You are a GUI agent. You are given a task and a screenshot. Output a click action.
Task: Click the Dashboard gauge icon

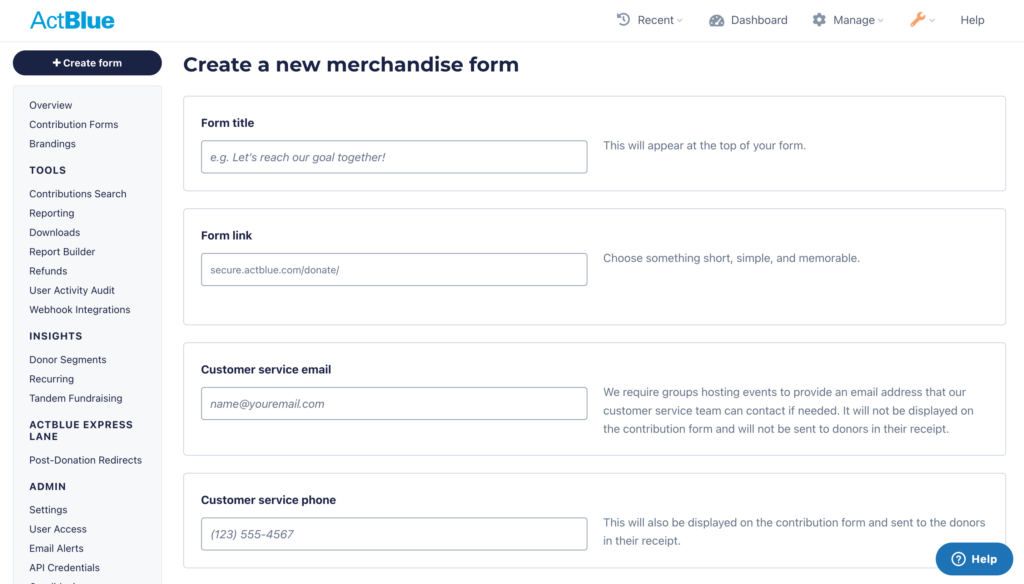tap(716, 20)
